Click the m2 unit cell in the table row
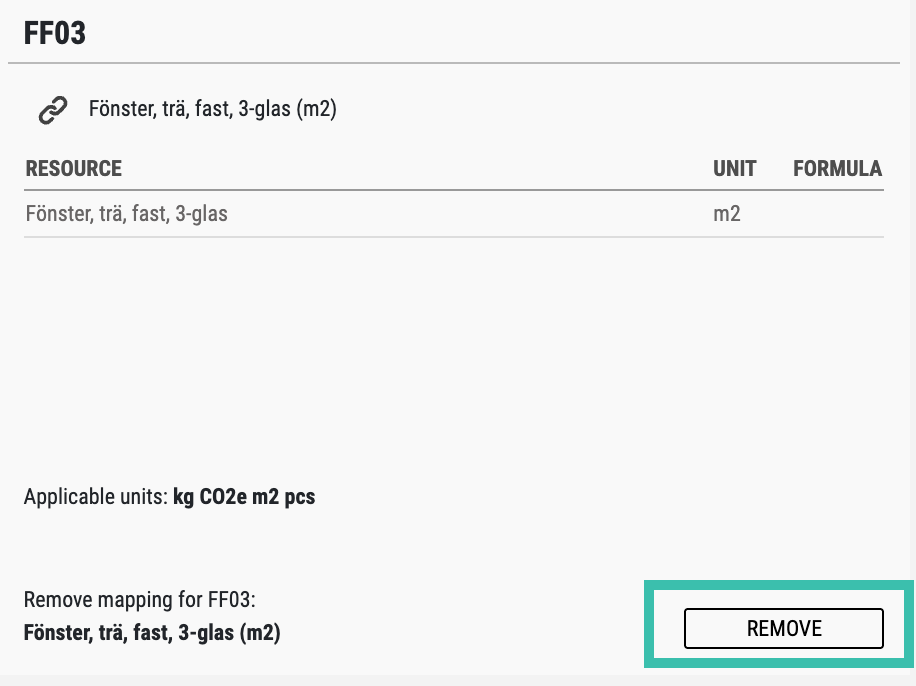The image size is (916, 686). point(727,213)
